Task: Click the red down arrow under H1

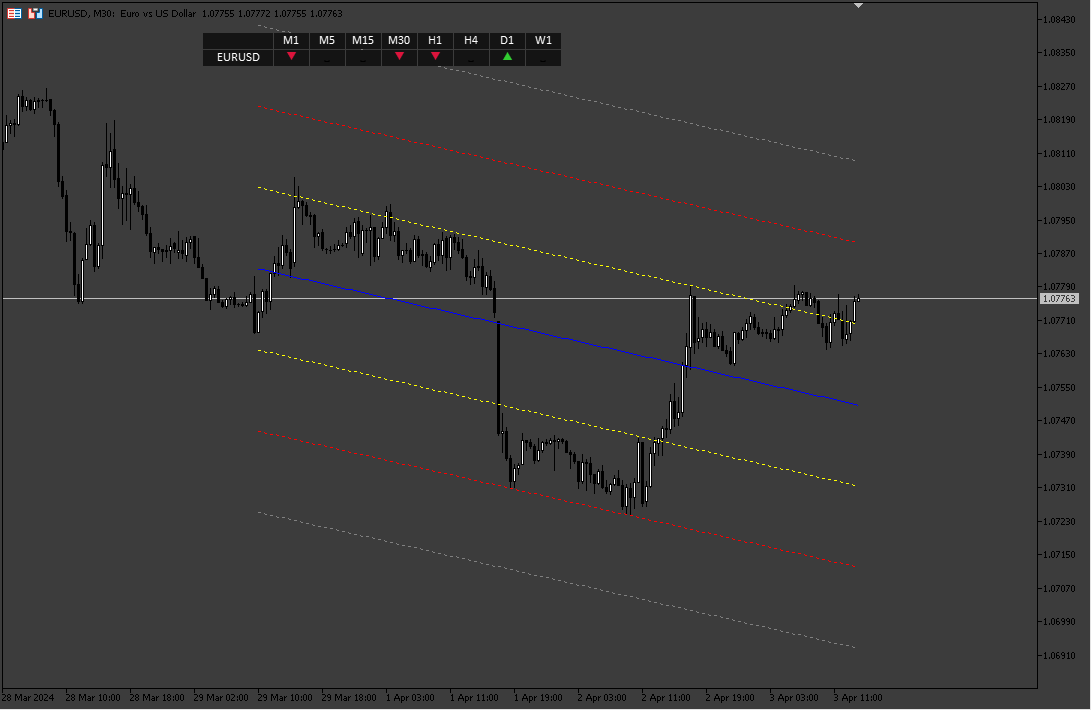Action: (435, 56)
